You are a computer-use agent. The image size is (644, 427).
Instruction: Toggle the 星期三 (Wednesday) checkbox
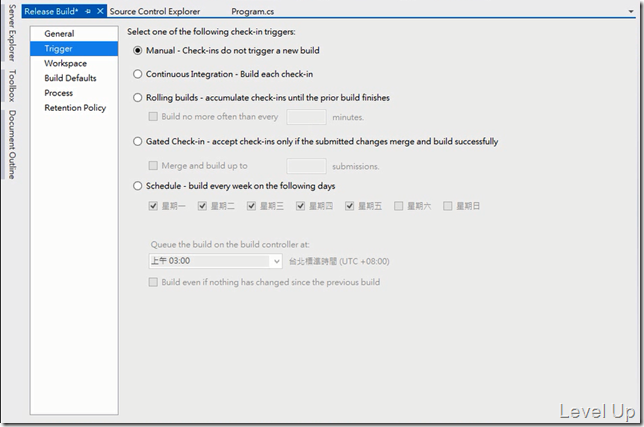click(251, 206)
